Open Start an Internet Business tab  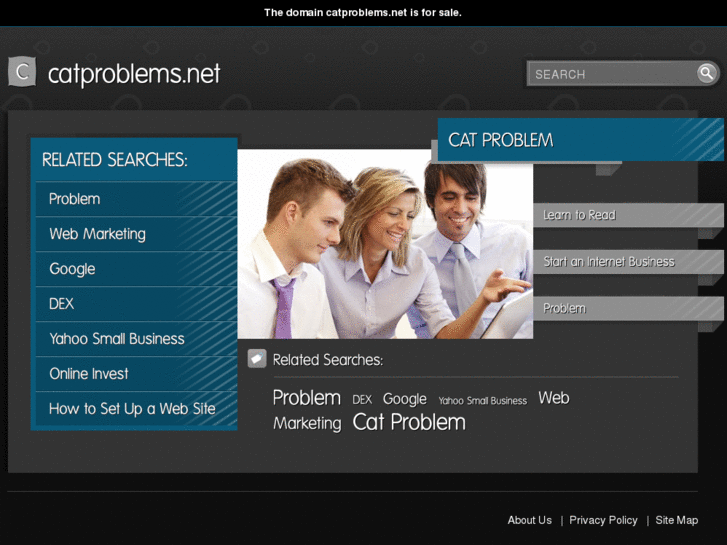pos(628,262)
